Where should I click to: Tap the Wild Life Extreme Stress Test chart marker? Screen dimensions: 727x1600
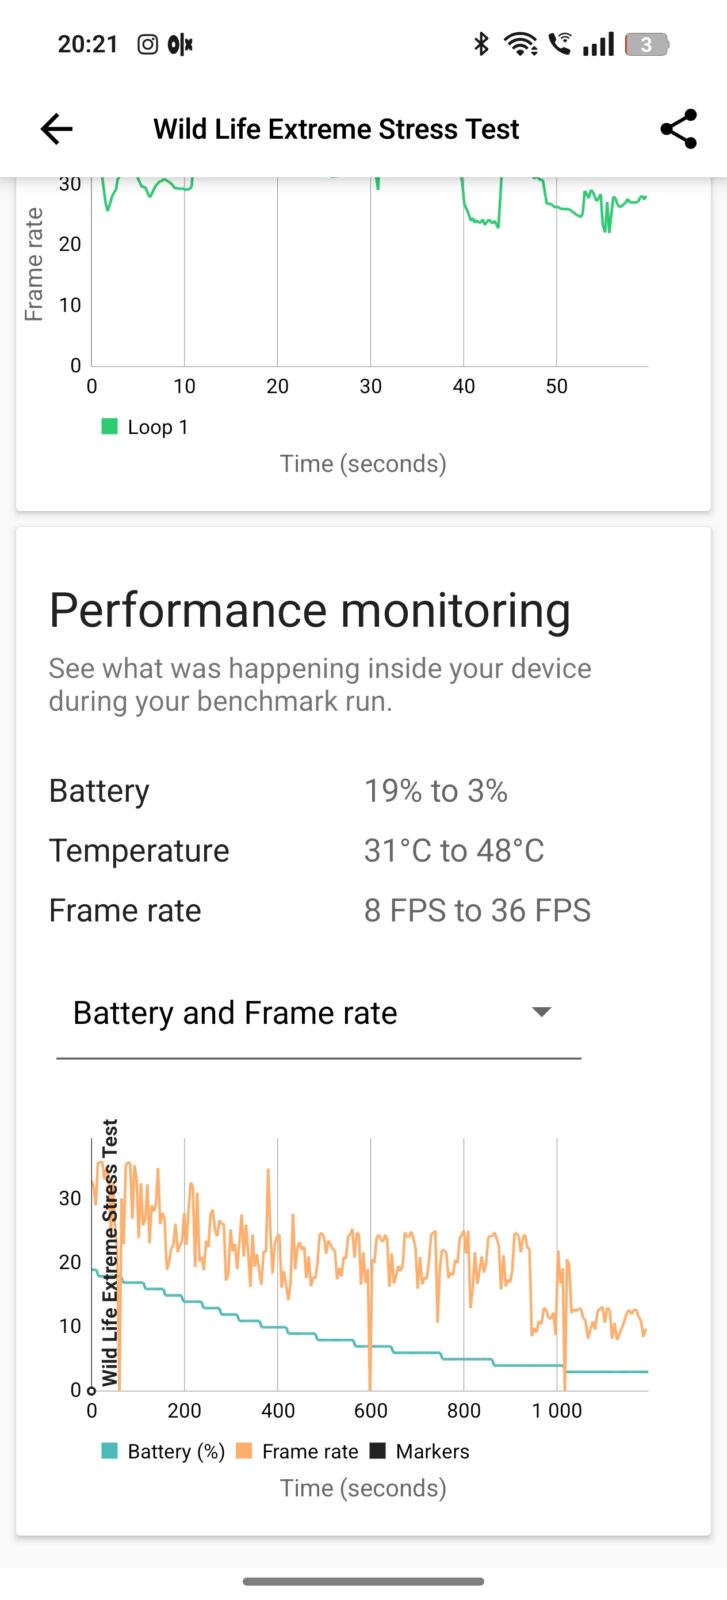click(x=110, y=1250)
